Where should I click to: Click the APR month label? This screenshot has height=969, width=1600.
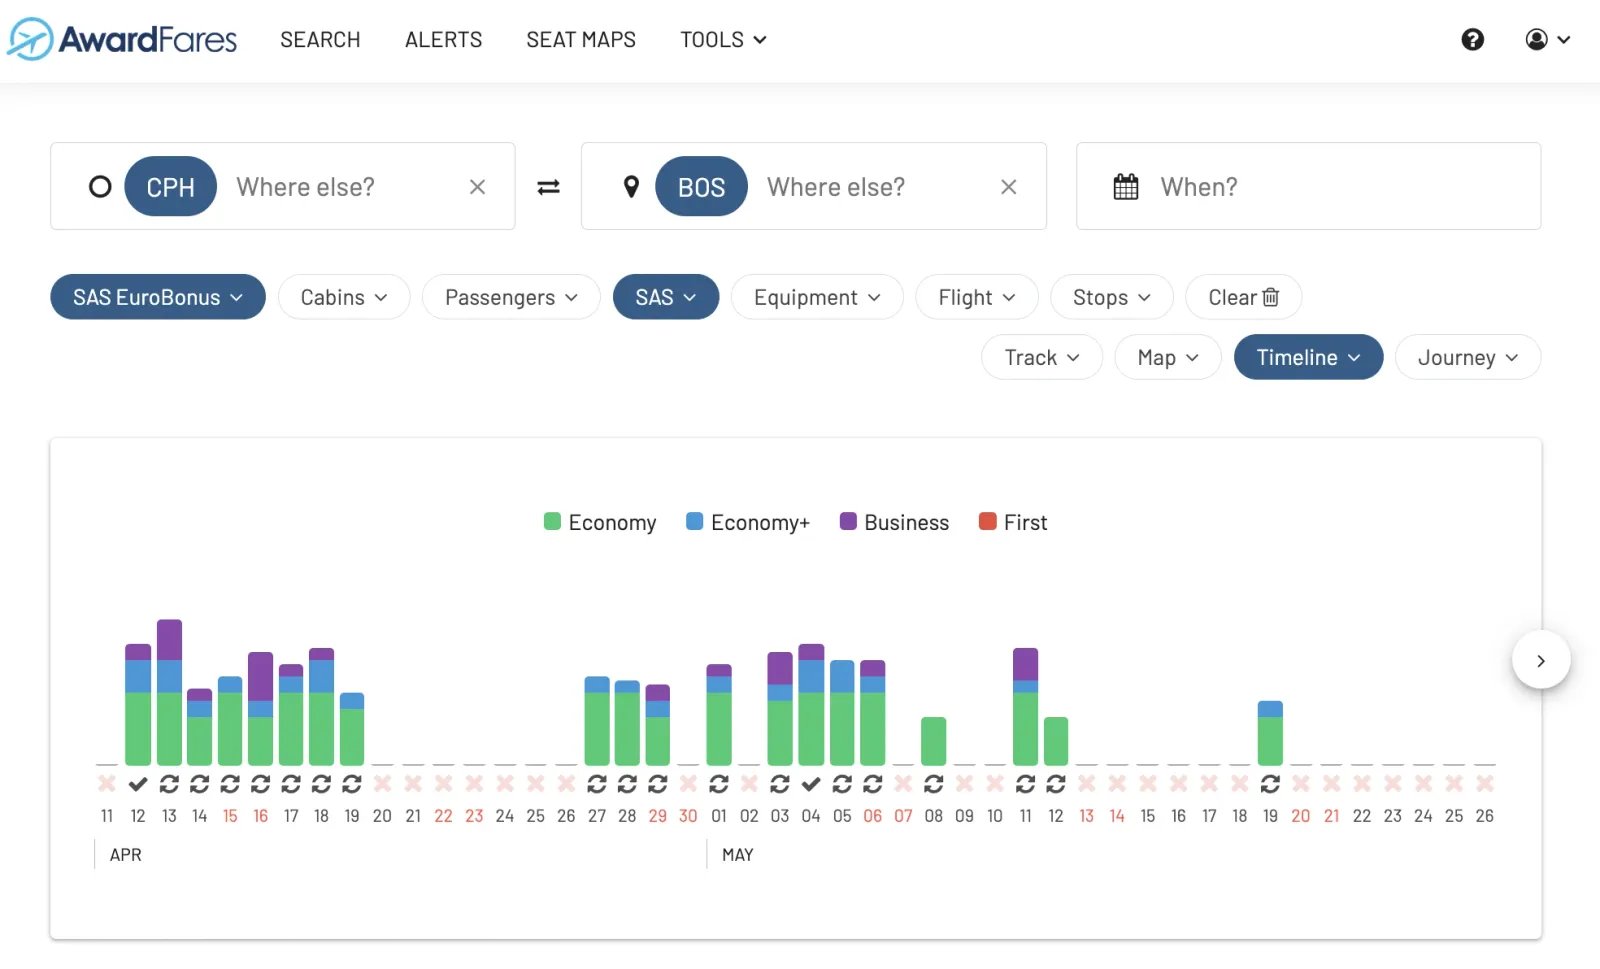click(x=126, y=855)
